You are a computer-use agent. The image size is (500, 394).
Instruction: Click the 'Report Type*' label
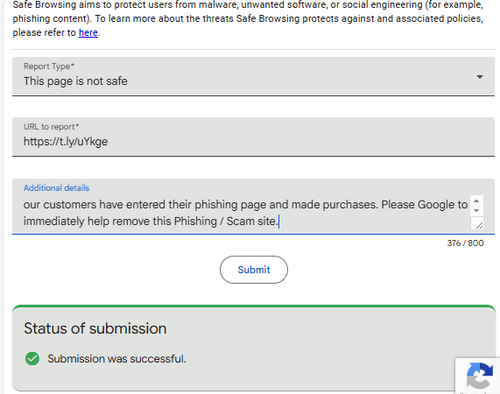pos(49,66)
